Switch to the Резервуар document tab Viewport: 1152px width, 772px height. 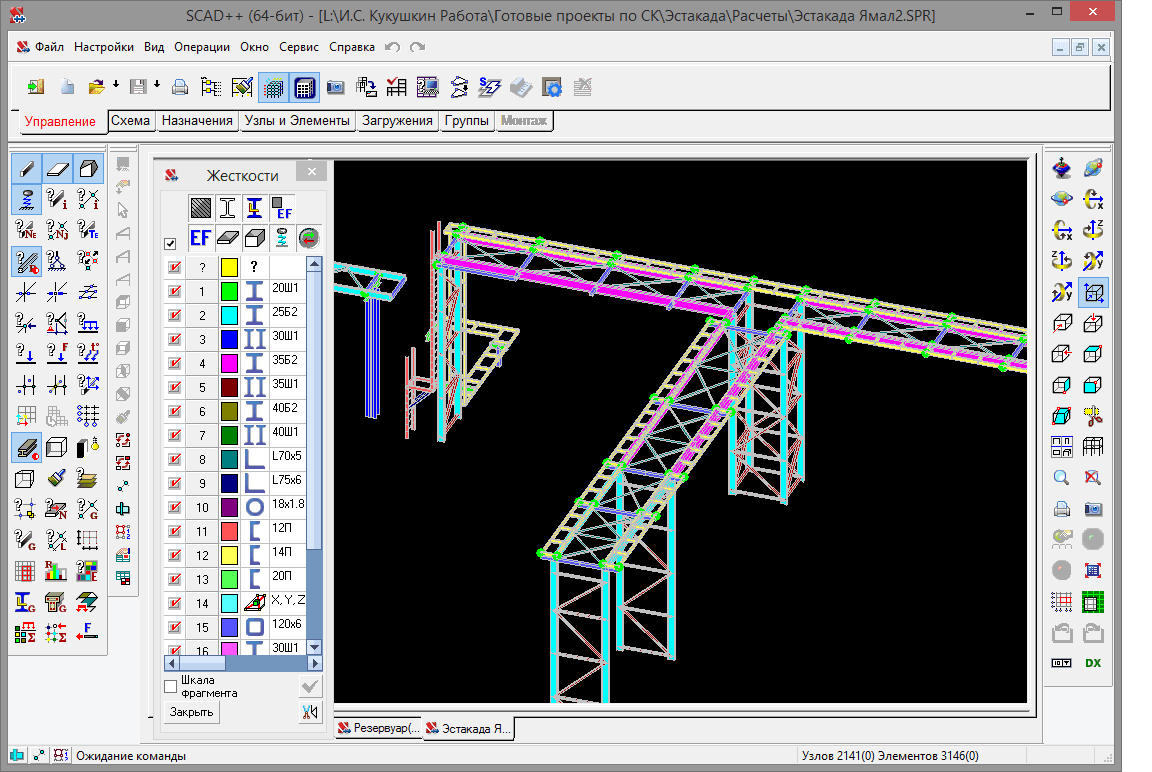coord(378,728)
